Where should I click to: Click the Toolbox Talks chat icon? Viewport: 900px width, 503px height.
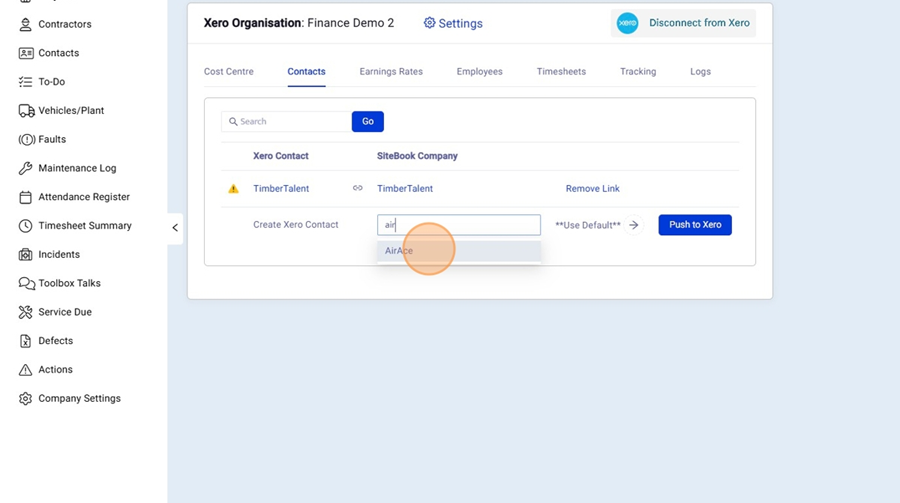[x=26, y=284]
